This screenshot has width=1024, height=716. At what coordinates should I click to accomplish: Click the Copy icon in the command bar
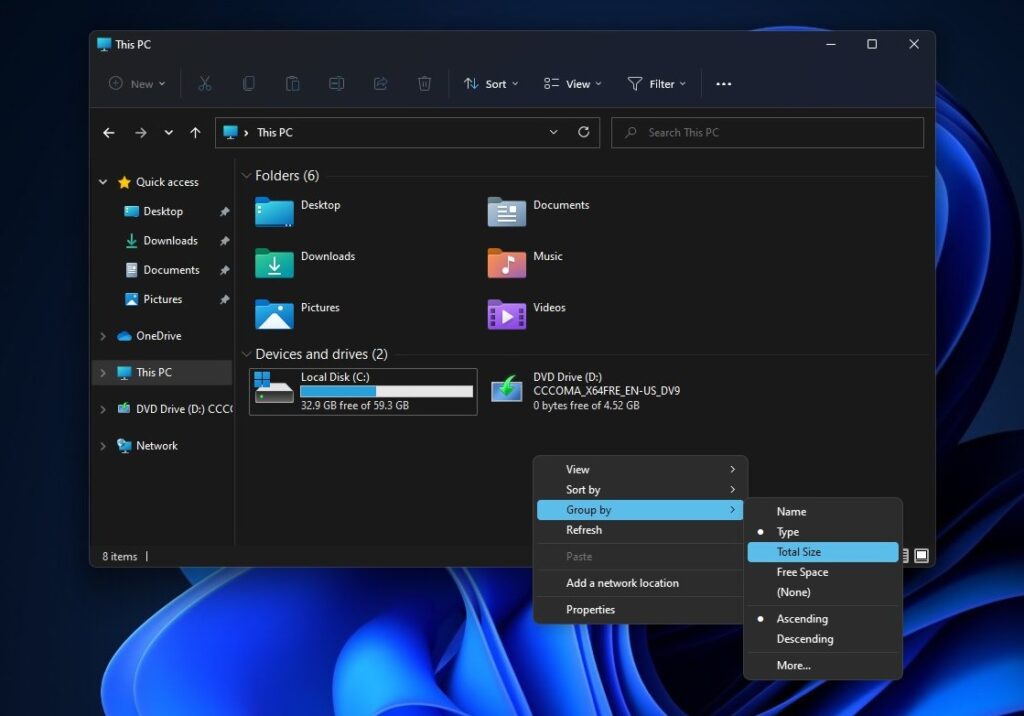[248, 84]
